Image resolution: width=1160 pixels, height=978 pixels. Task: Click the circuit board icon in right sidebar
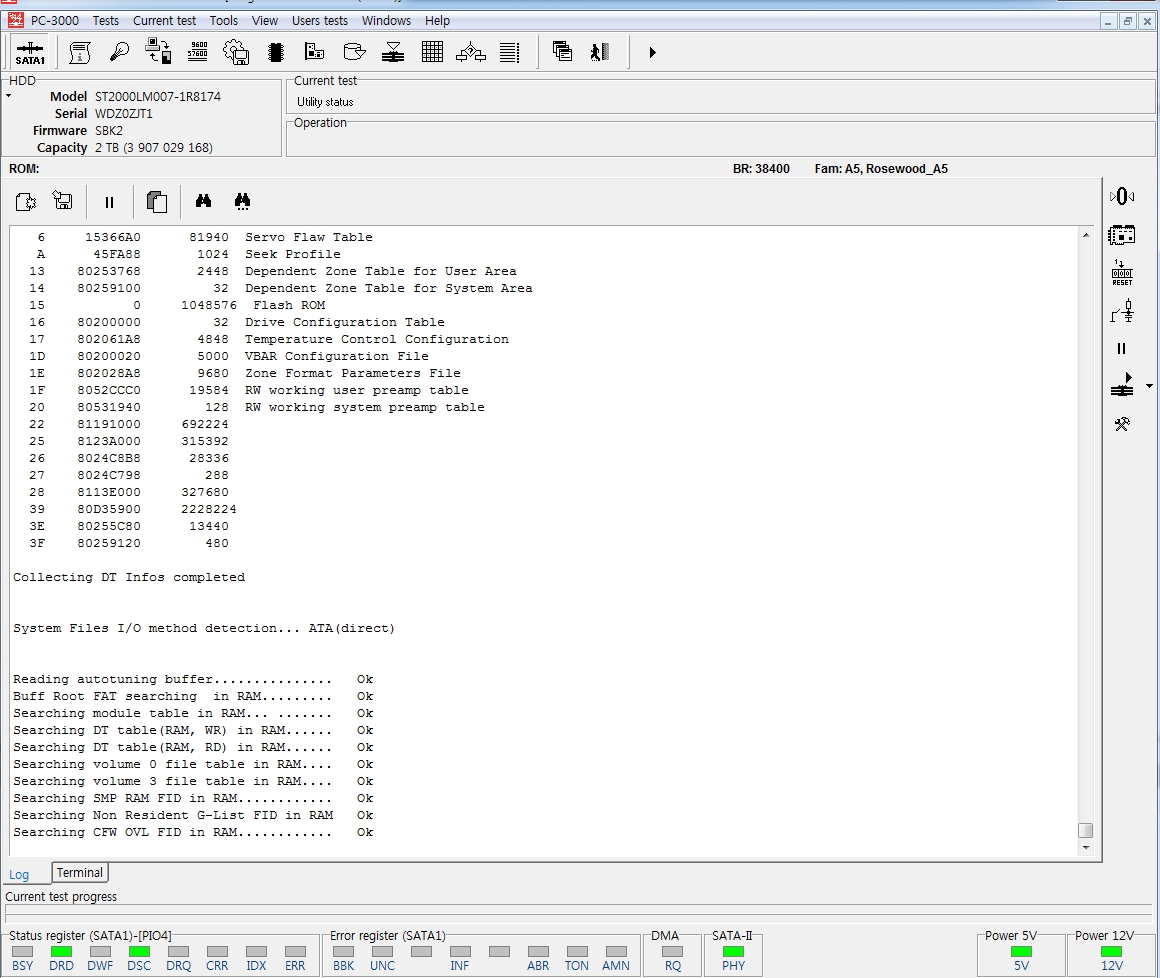coord(1122,235)
